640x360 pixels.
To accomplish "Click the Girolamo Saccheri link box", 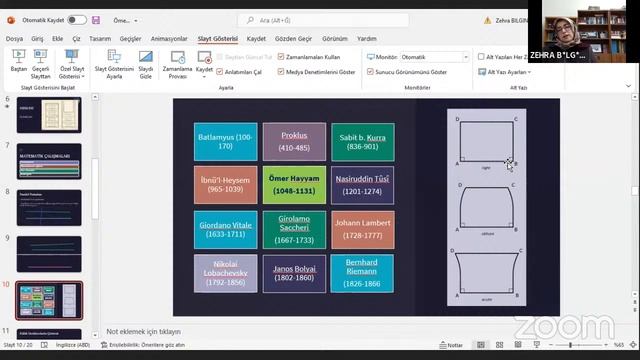I will tap(294, 229).
